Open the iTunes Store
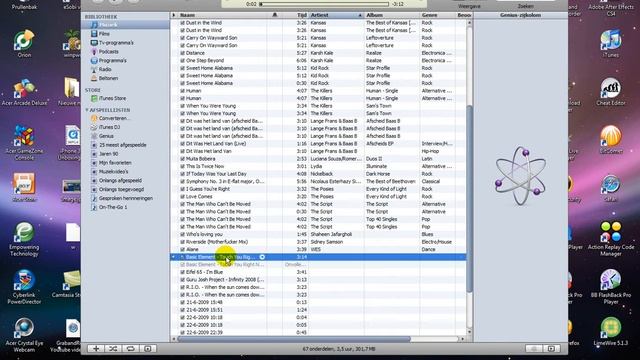The height and width of the screenshot is (360, 640). pos(112,98)
